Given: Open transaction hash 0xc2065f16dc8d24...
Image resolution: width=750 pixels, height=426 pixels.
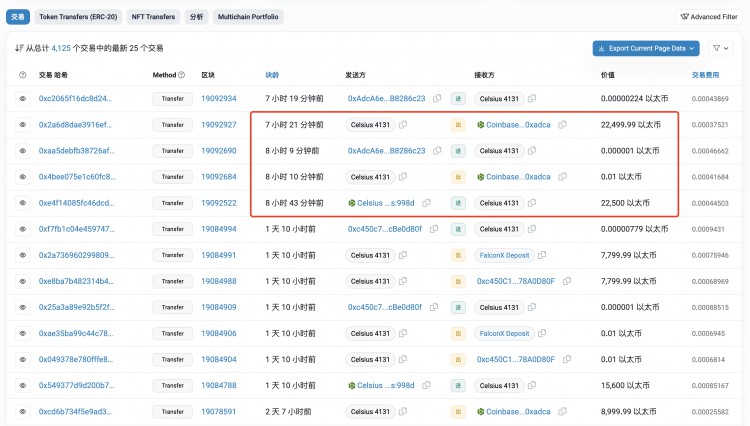Looking at the screenshot, I should pyautogui.click(x=75, y=98).
